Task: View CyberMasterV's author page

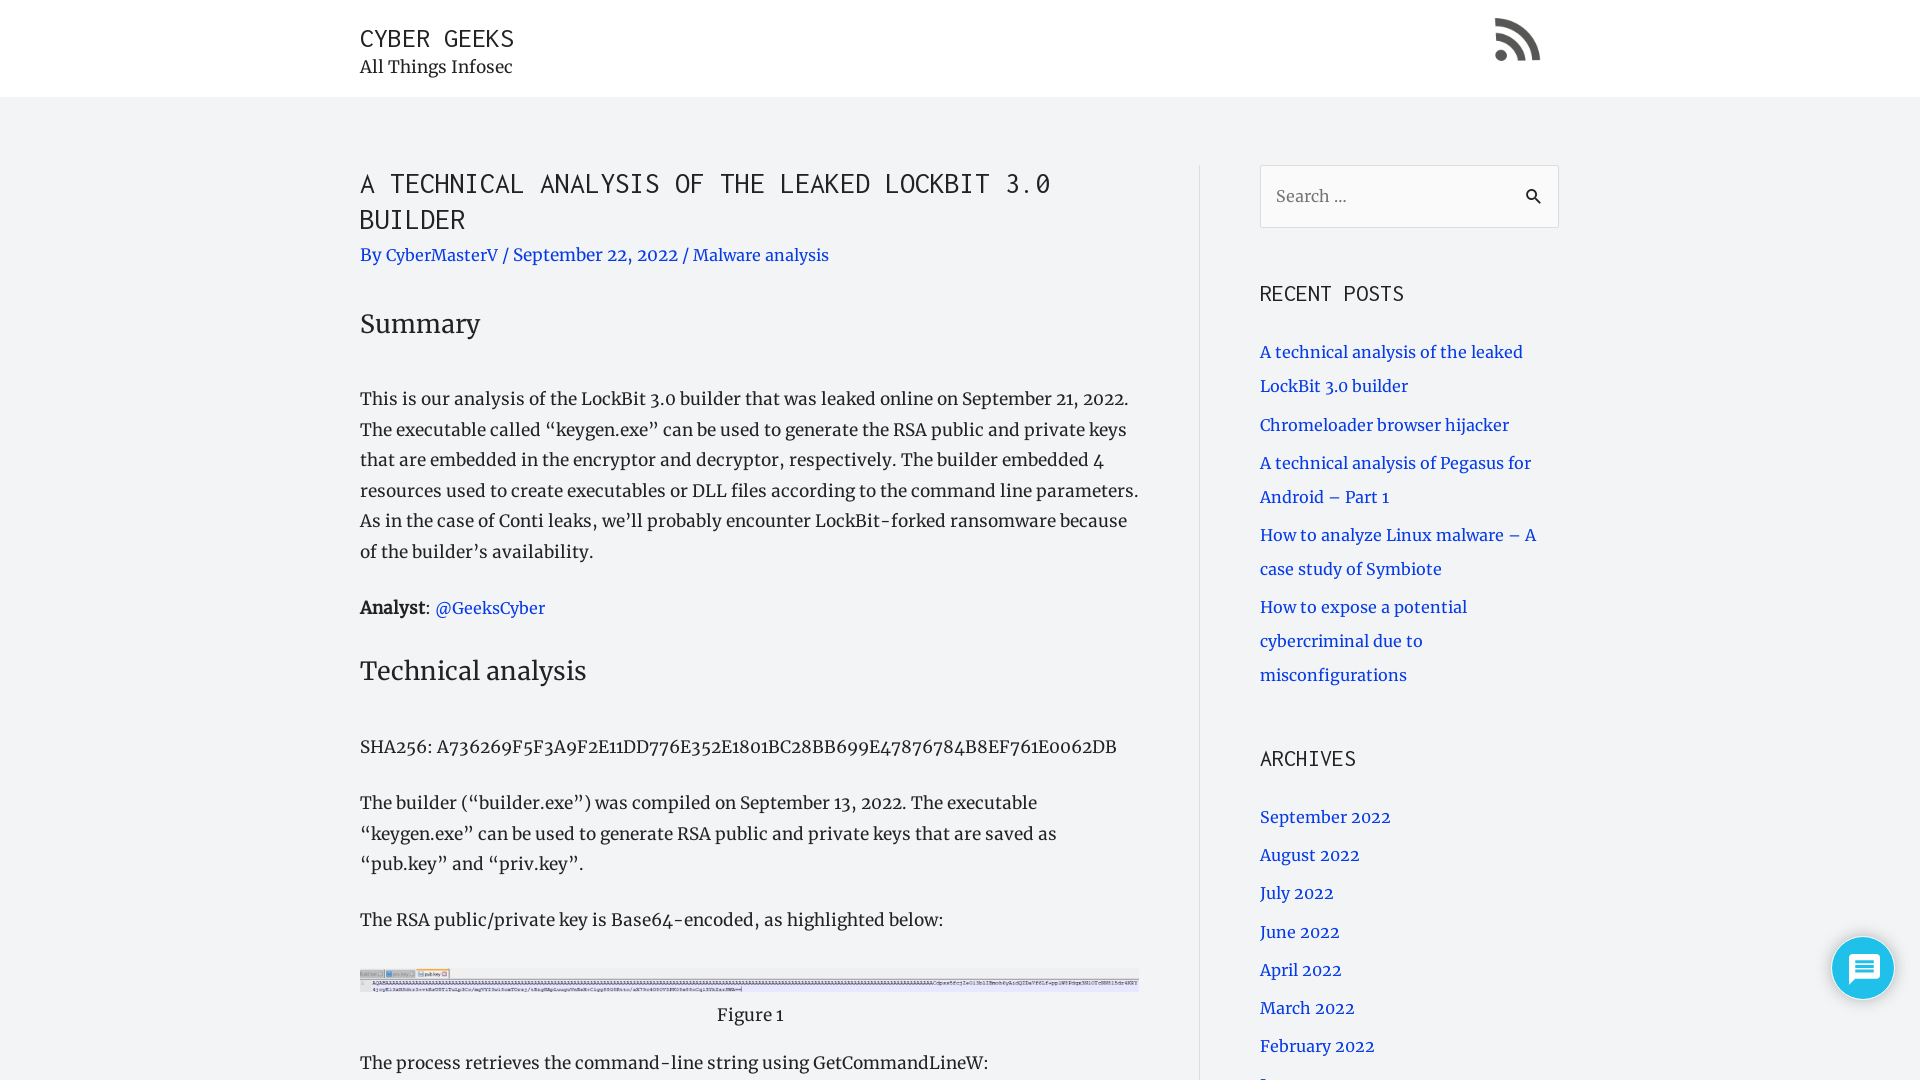Action: [441, 255]
